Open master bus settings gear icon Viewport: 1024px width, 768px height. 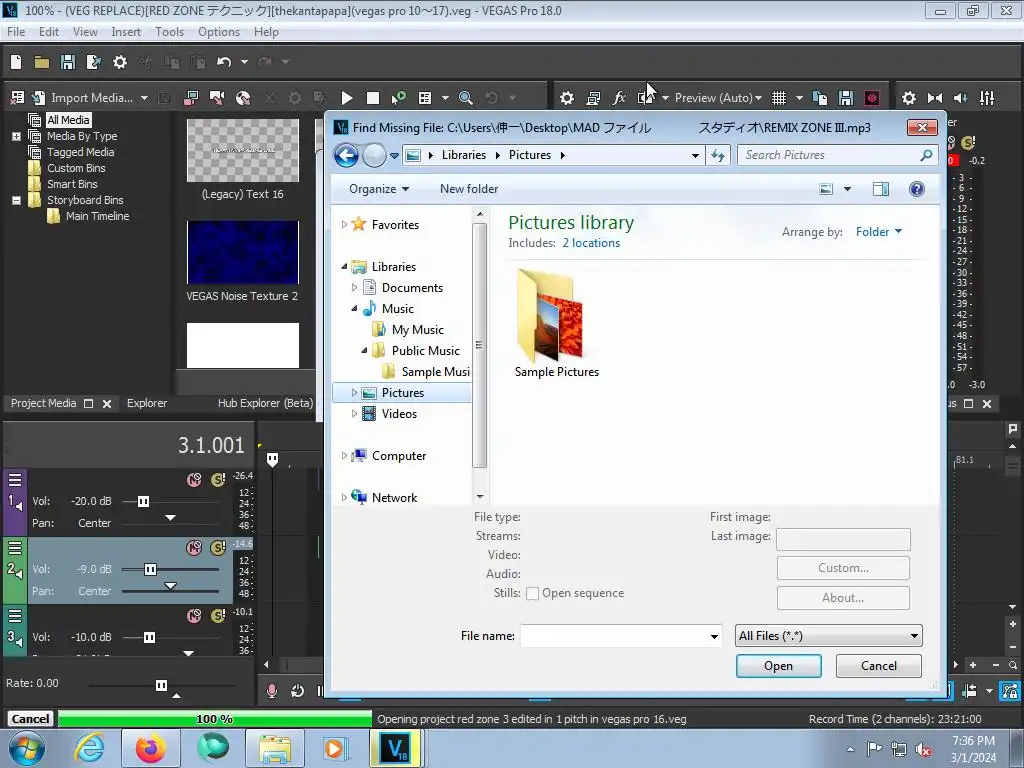[x=908, y=98]
